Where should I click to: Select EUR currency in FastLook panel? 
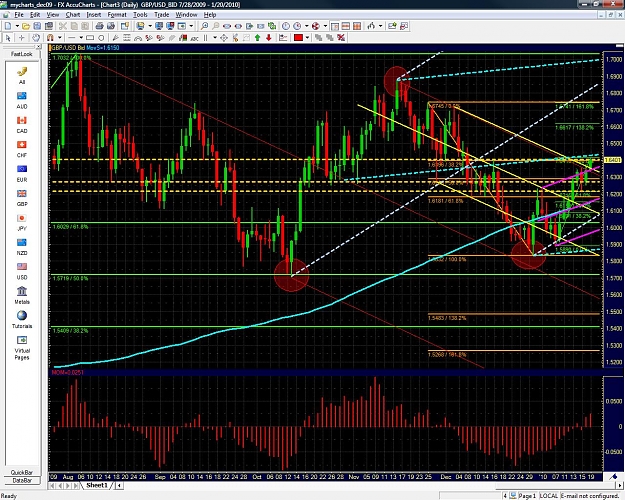[x=22, y=173]
